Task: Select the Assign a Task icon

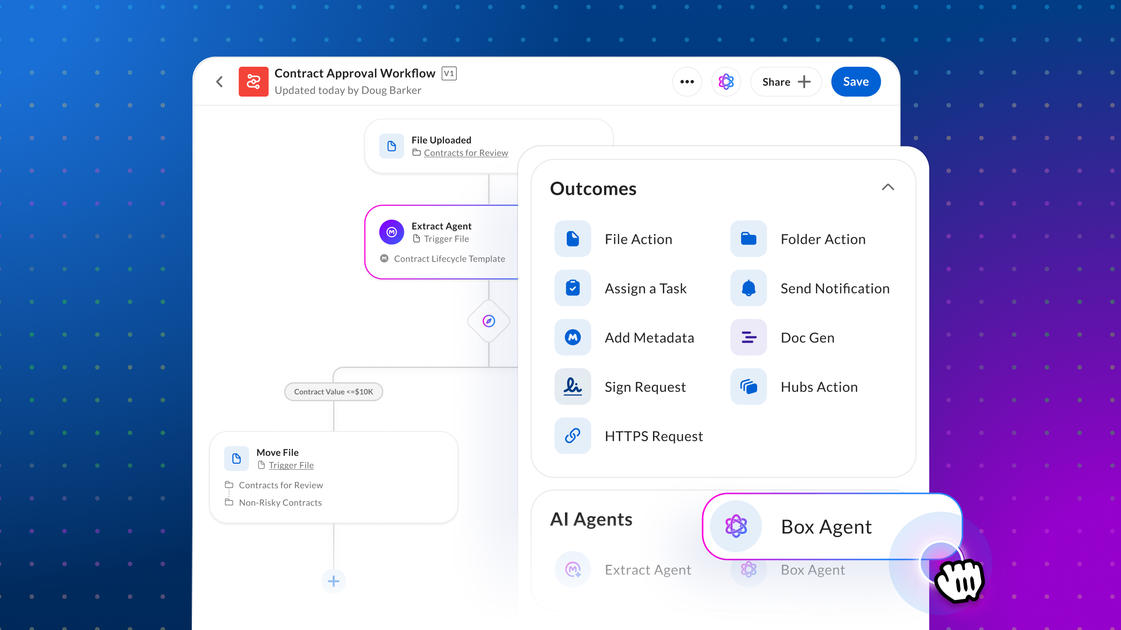Action: coord(573,288)
